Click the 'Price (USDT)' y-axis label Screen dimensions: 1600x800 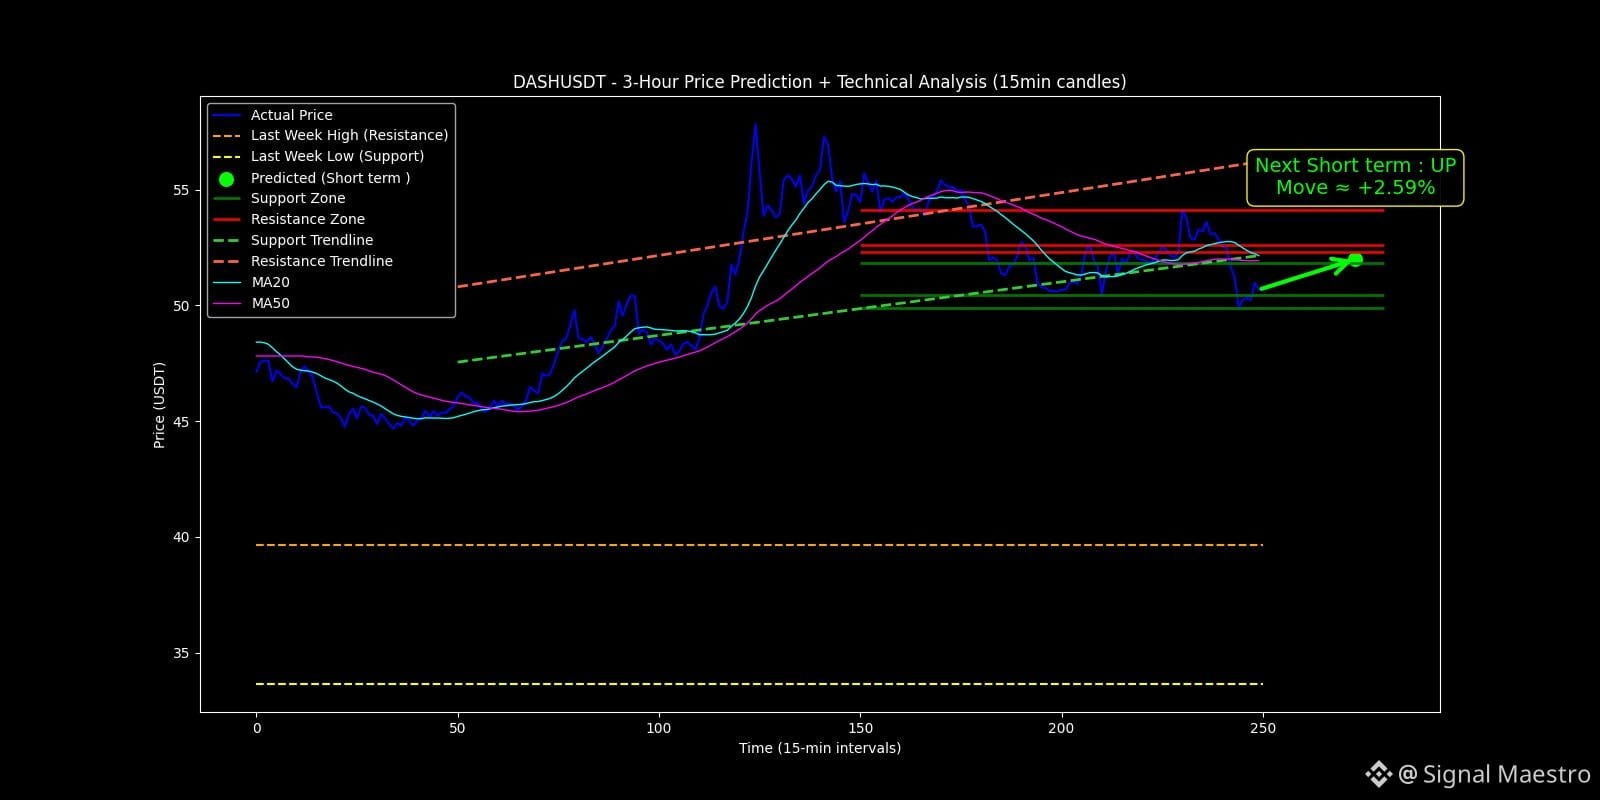click(159, 405)
